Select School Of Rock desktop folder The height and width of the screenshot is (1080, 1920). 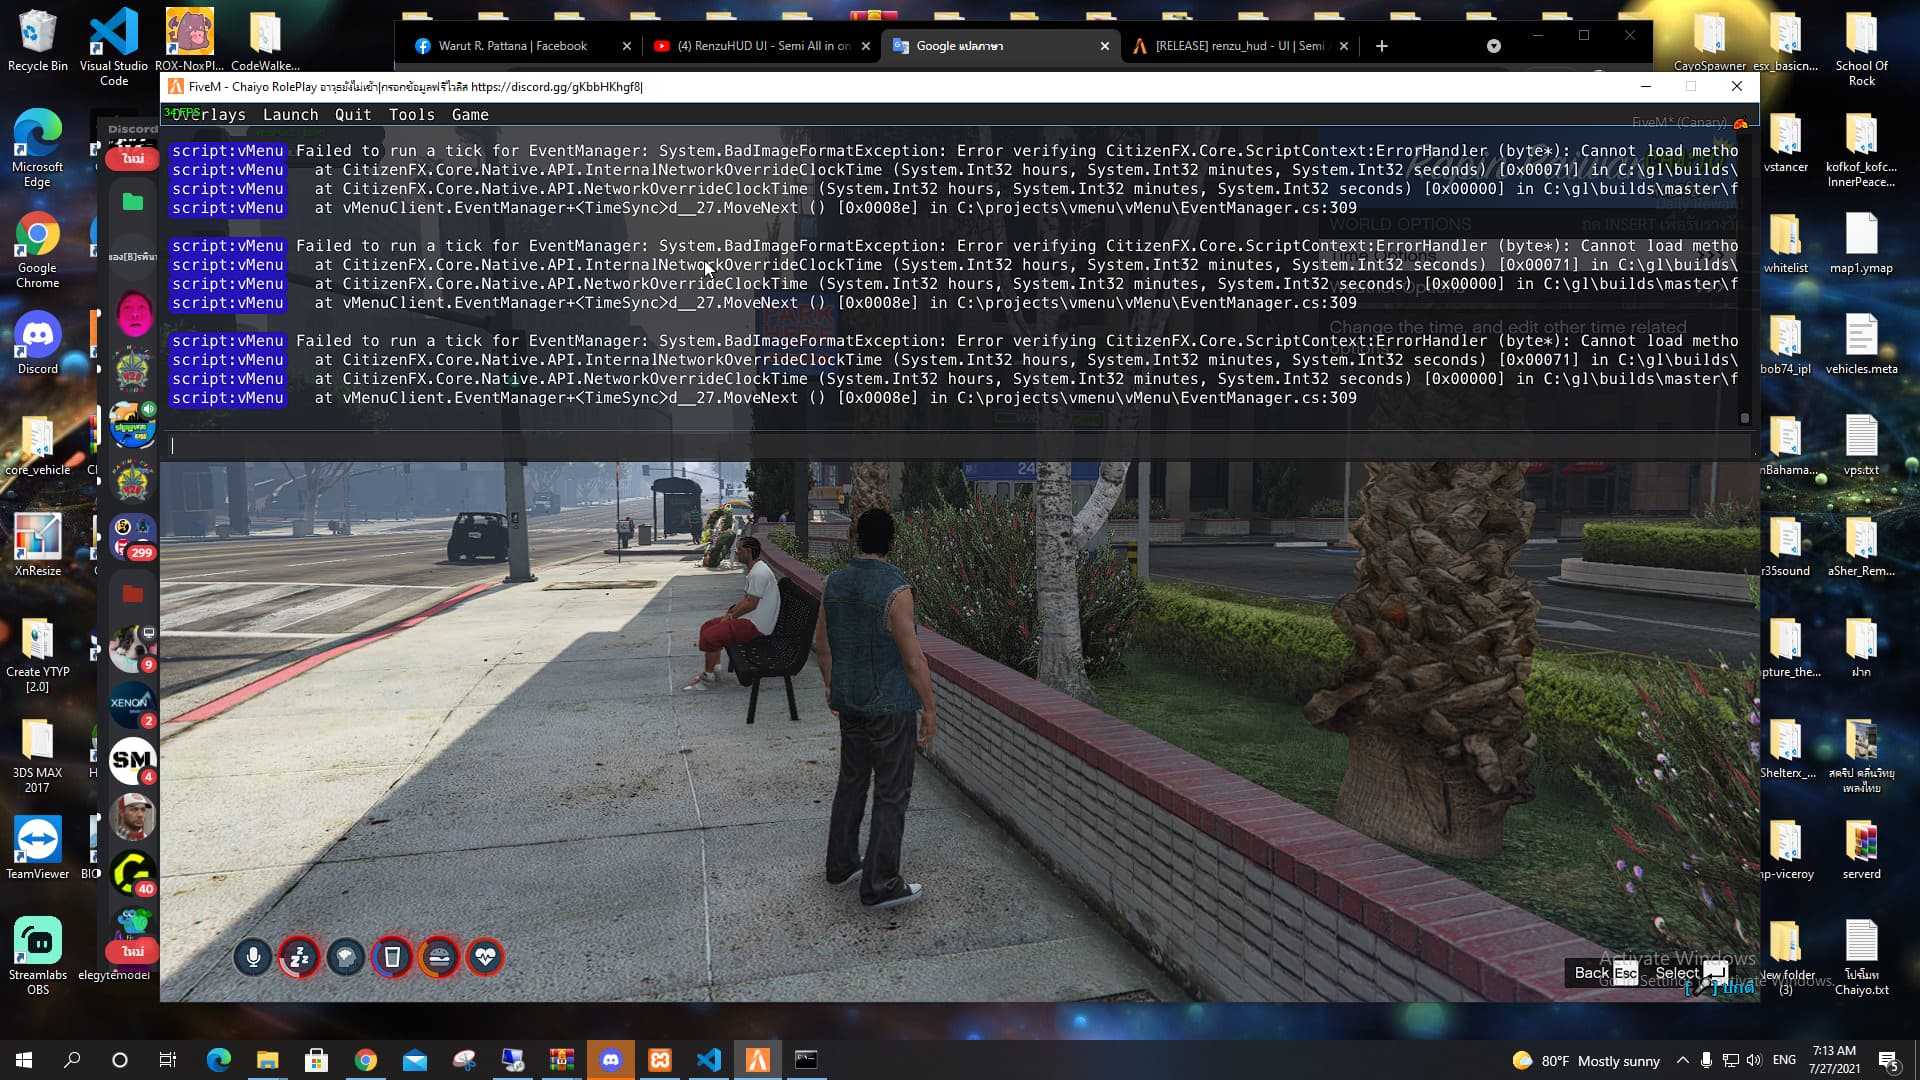tap(1861, 46)
